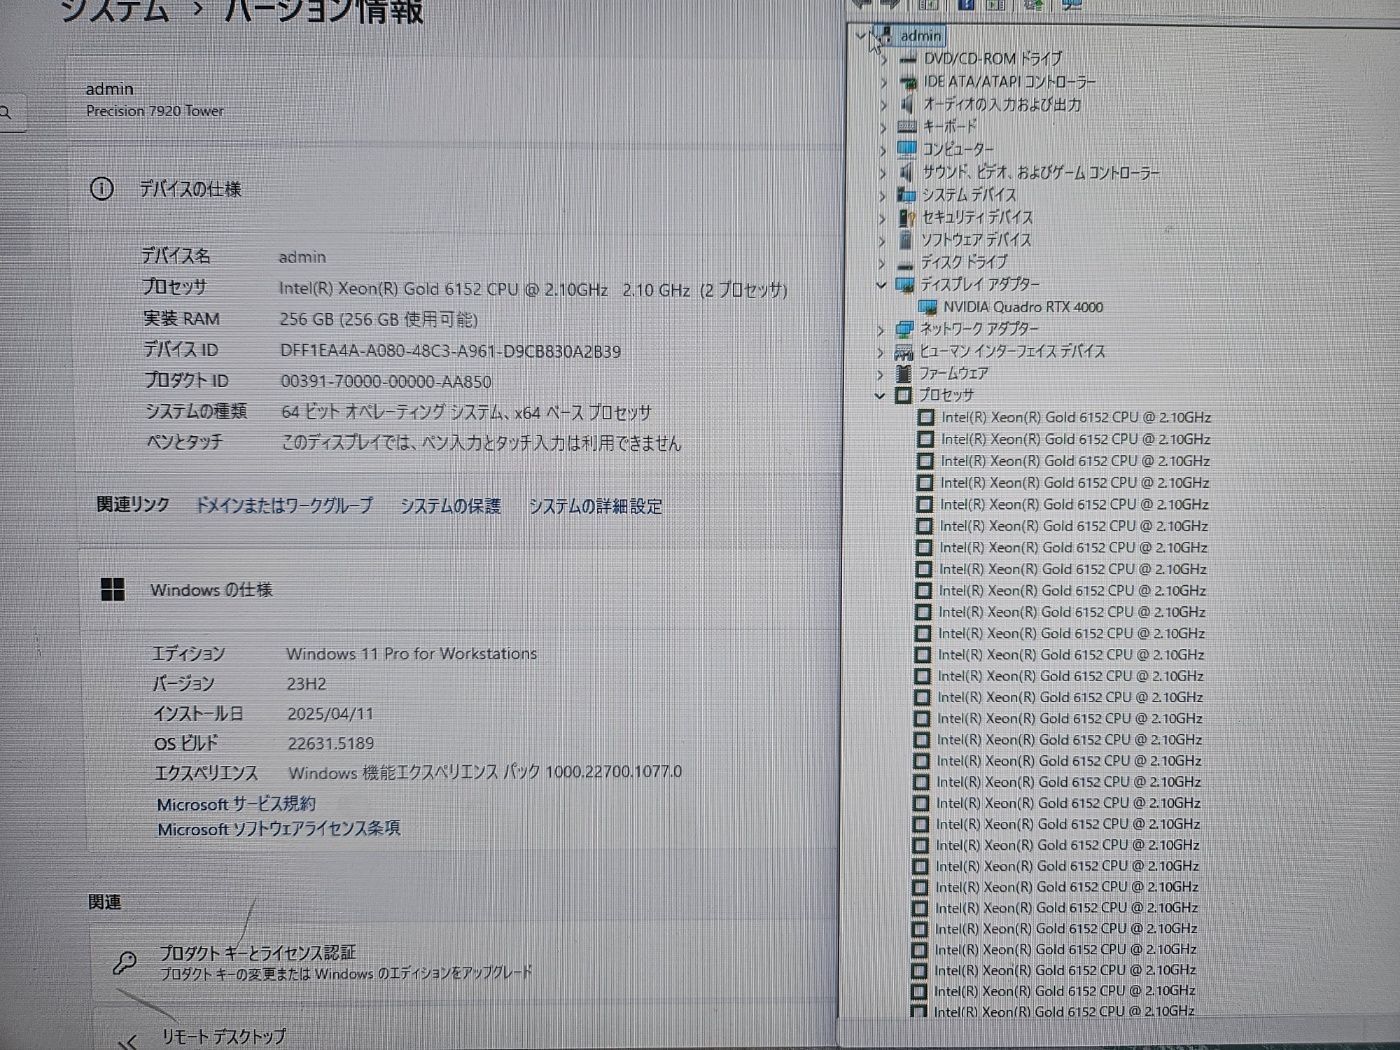Click the NVIDIA Quadro RTX 4000 adapter icon
Image resolution: width=1400 pixels, height=1050 pixels.
(x=927, y=307)
